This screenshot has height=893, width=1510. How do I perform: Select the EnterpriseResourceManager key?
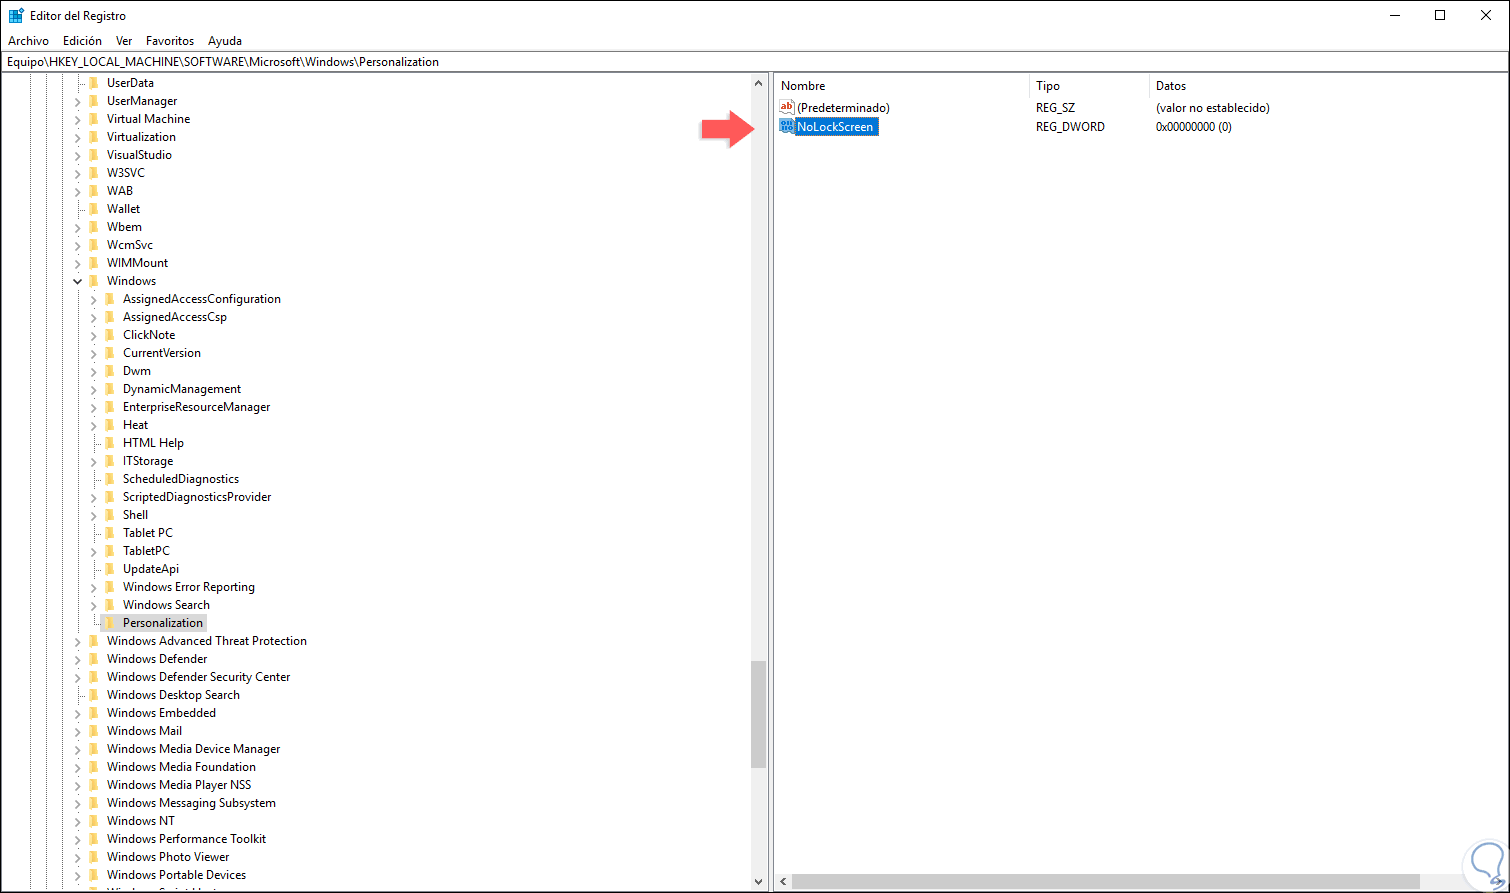pyautogui.click(x=196, y=407)
